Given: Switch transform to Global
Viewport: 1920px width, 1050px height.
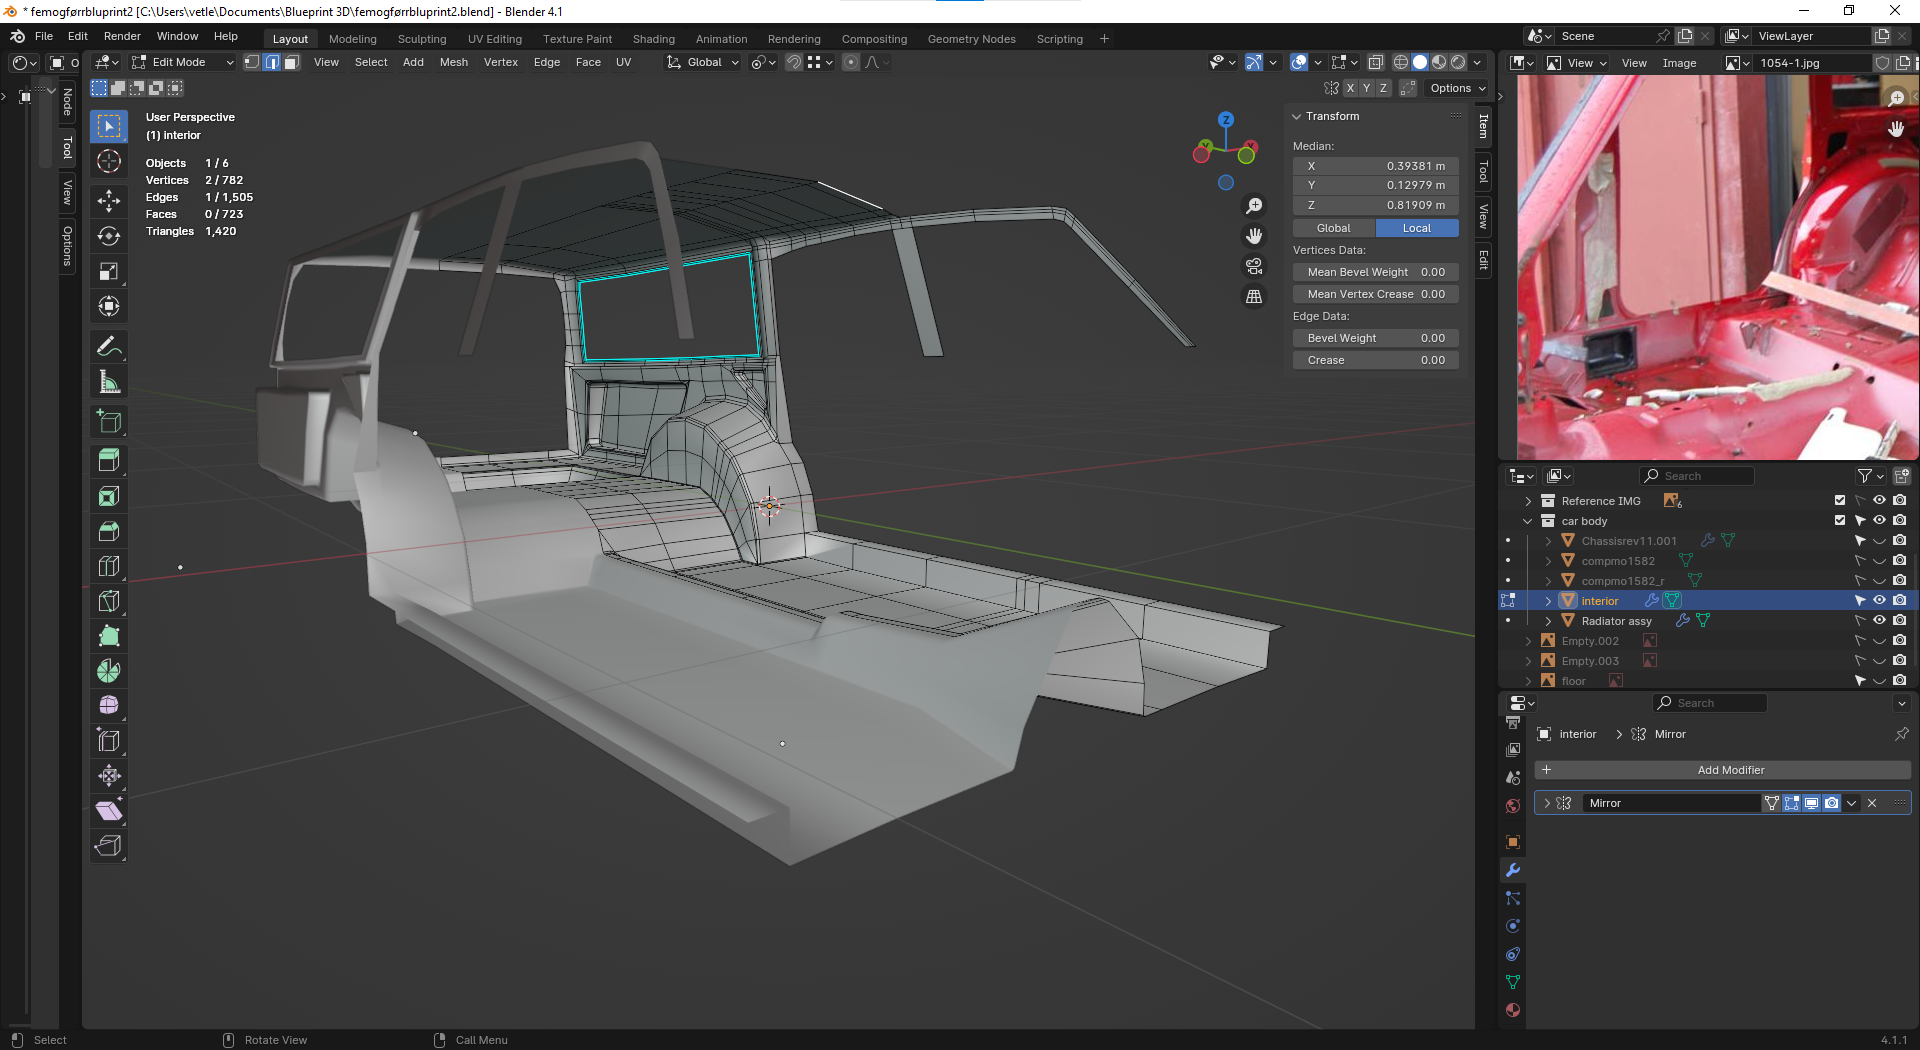Looking at the screenshot, I should 1333,228.
